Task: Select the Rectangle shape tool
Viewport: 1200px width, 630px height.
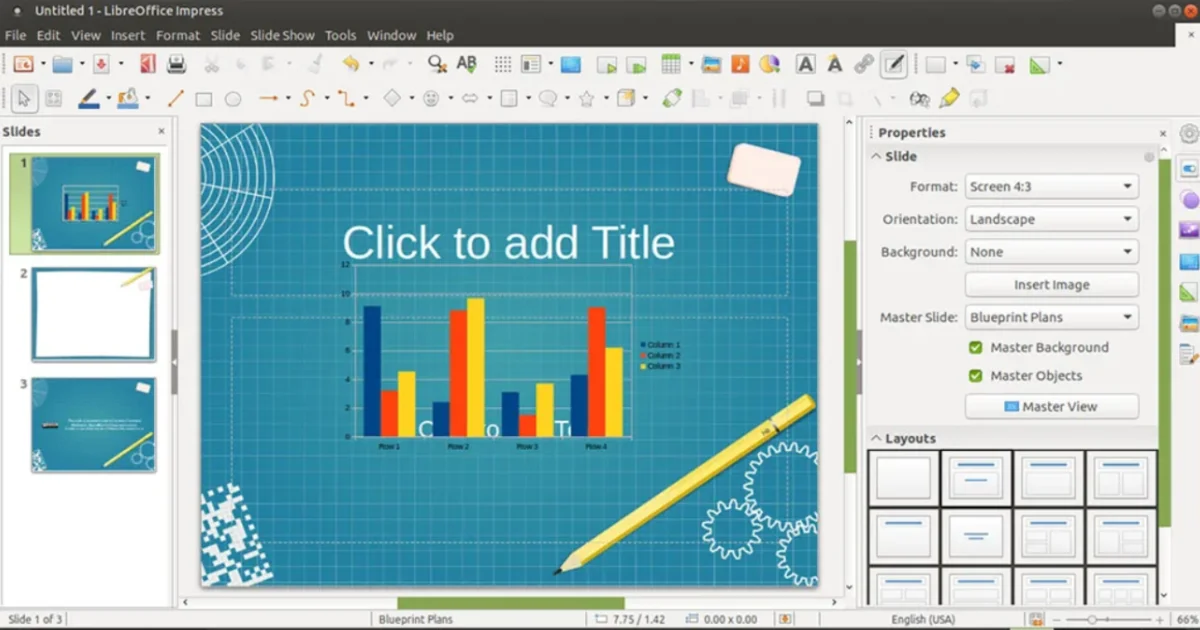Action: 203,99
